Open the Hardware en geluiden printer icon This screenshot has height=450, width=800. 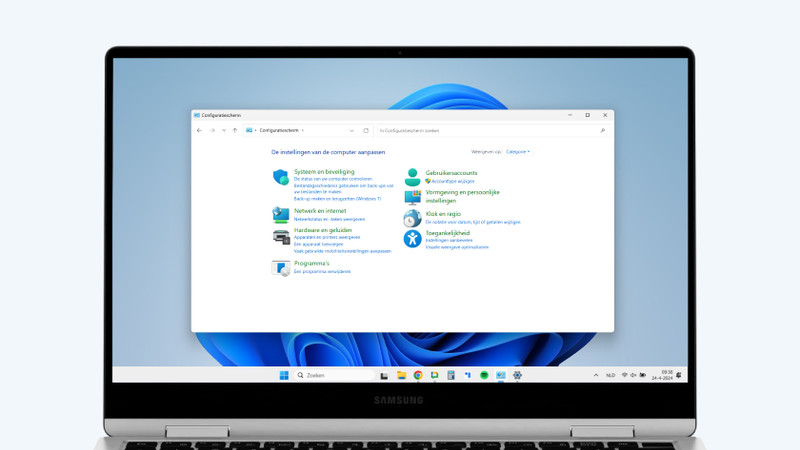(x=281, y=237)
